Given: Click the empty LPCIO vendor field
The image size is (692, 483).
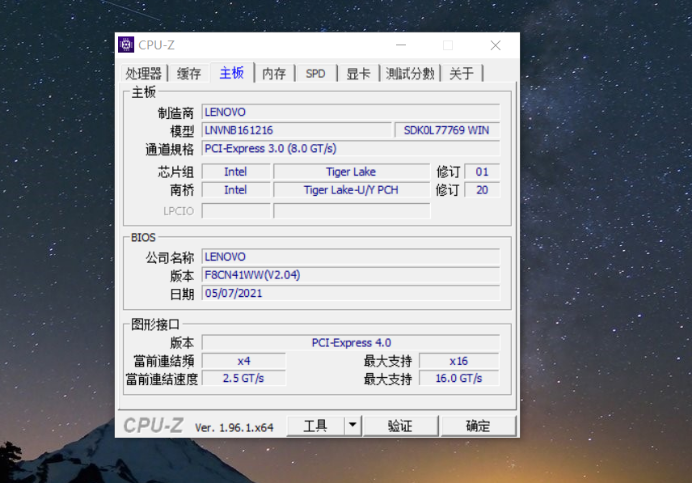Looking at the screenshot, I should coord(236,211).
